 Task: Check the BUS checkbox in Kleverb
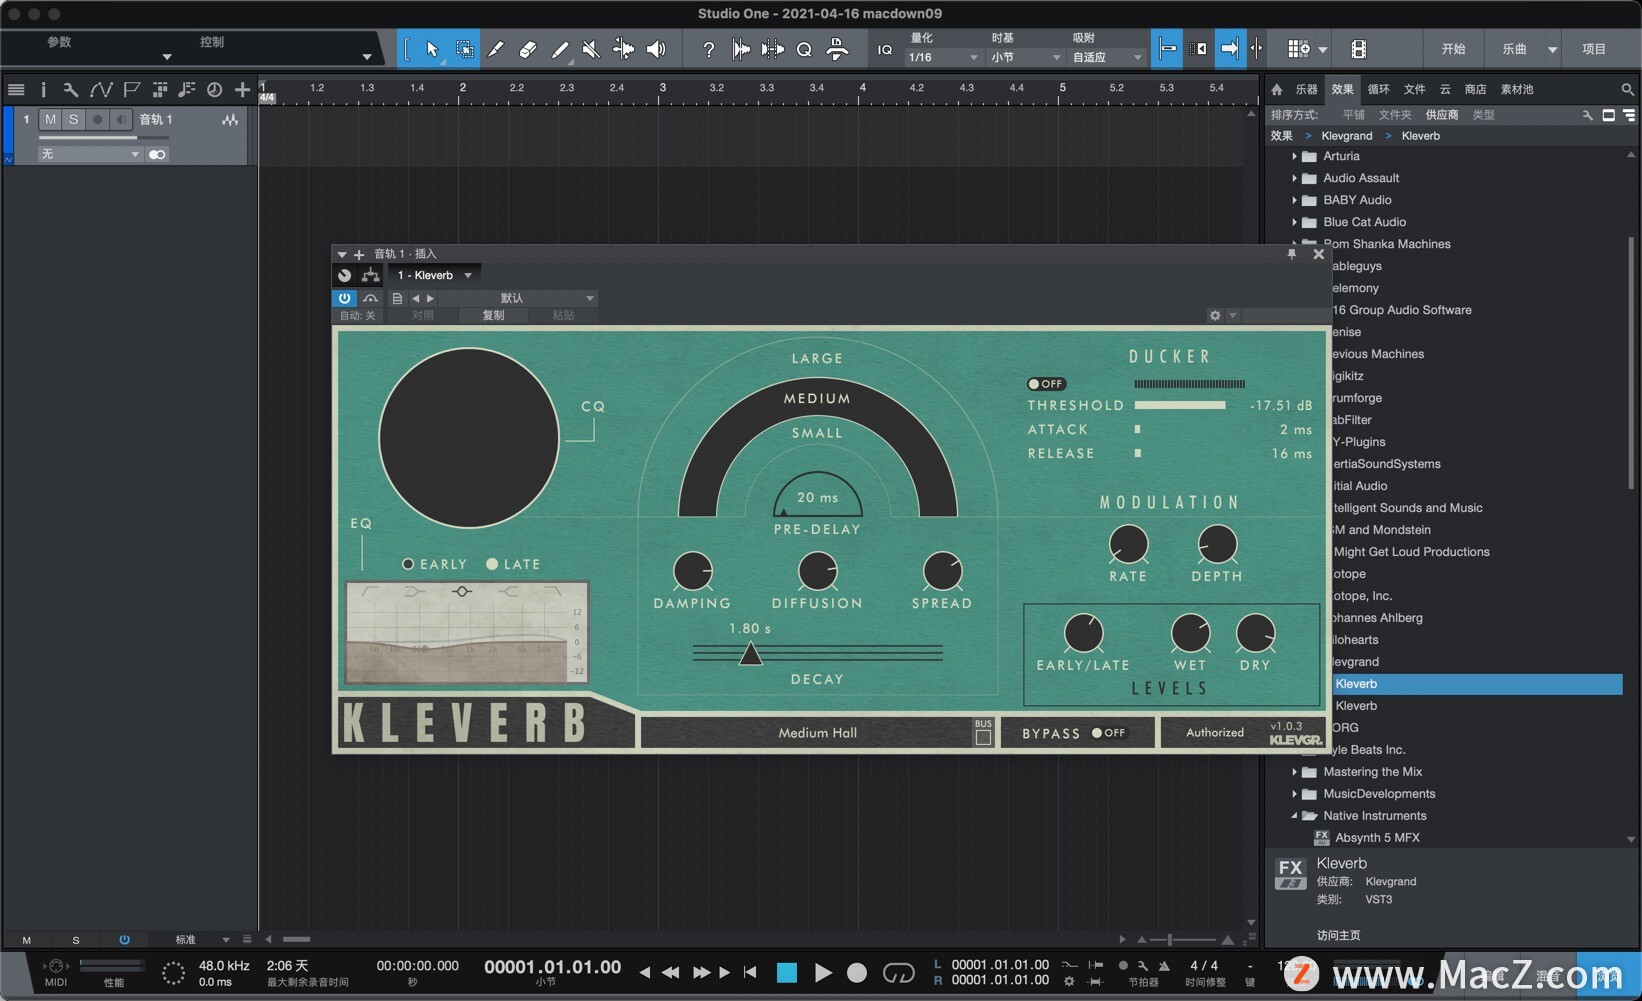point(983,737)
